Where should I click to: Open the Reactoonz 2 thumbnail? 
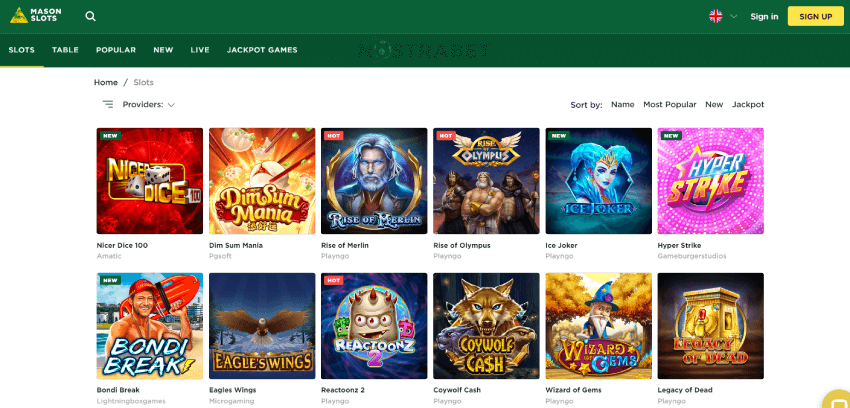pos(374,326)
